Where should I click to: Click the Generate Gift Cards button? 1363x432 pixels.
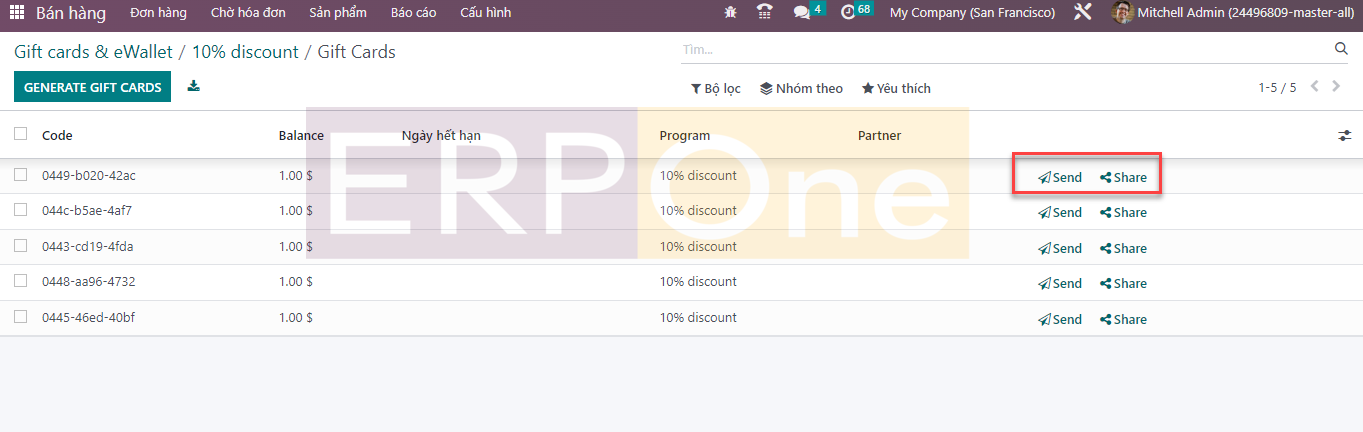[x=92, y=87]
